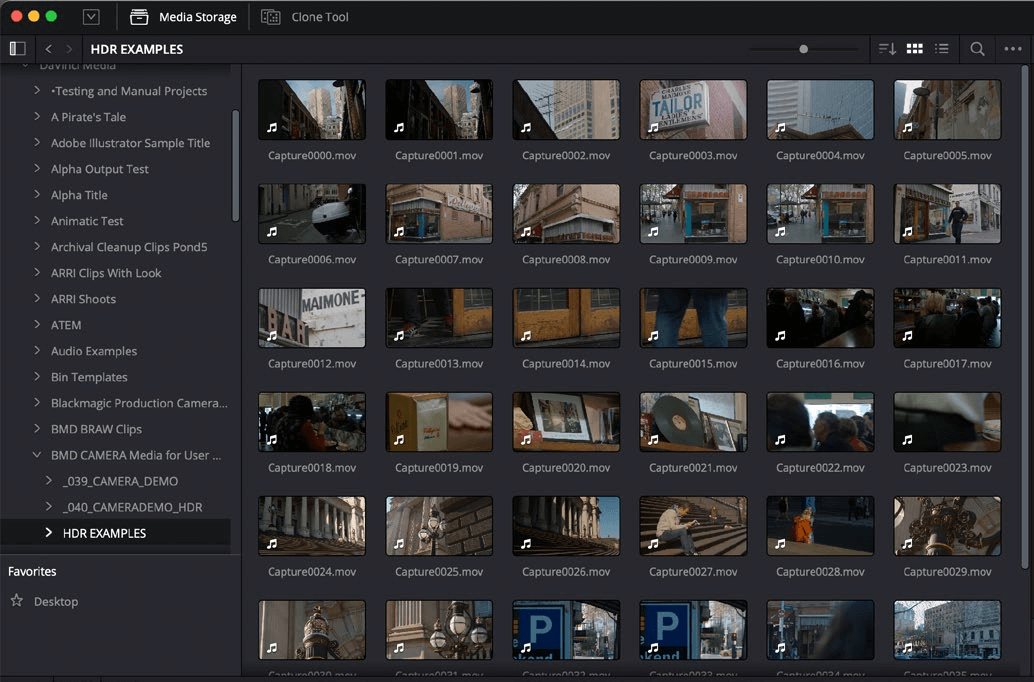Click the star icon beside Desktop
Viewport: 1034px width, 682px height.
click(17, 601)
